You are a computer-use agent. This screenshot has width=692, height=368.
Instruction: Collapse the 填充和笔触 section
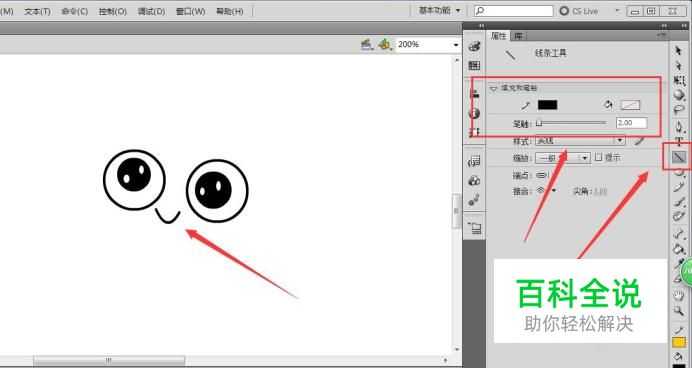(x=493, y=88)
